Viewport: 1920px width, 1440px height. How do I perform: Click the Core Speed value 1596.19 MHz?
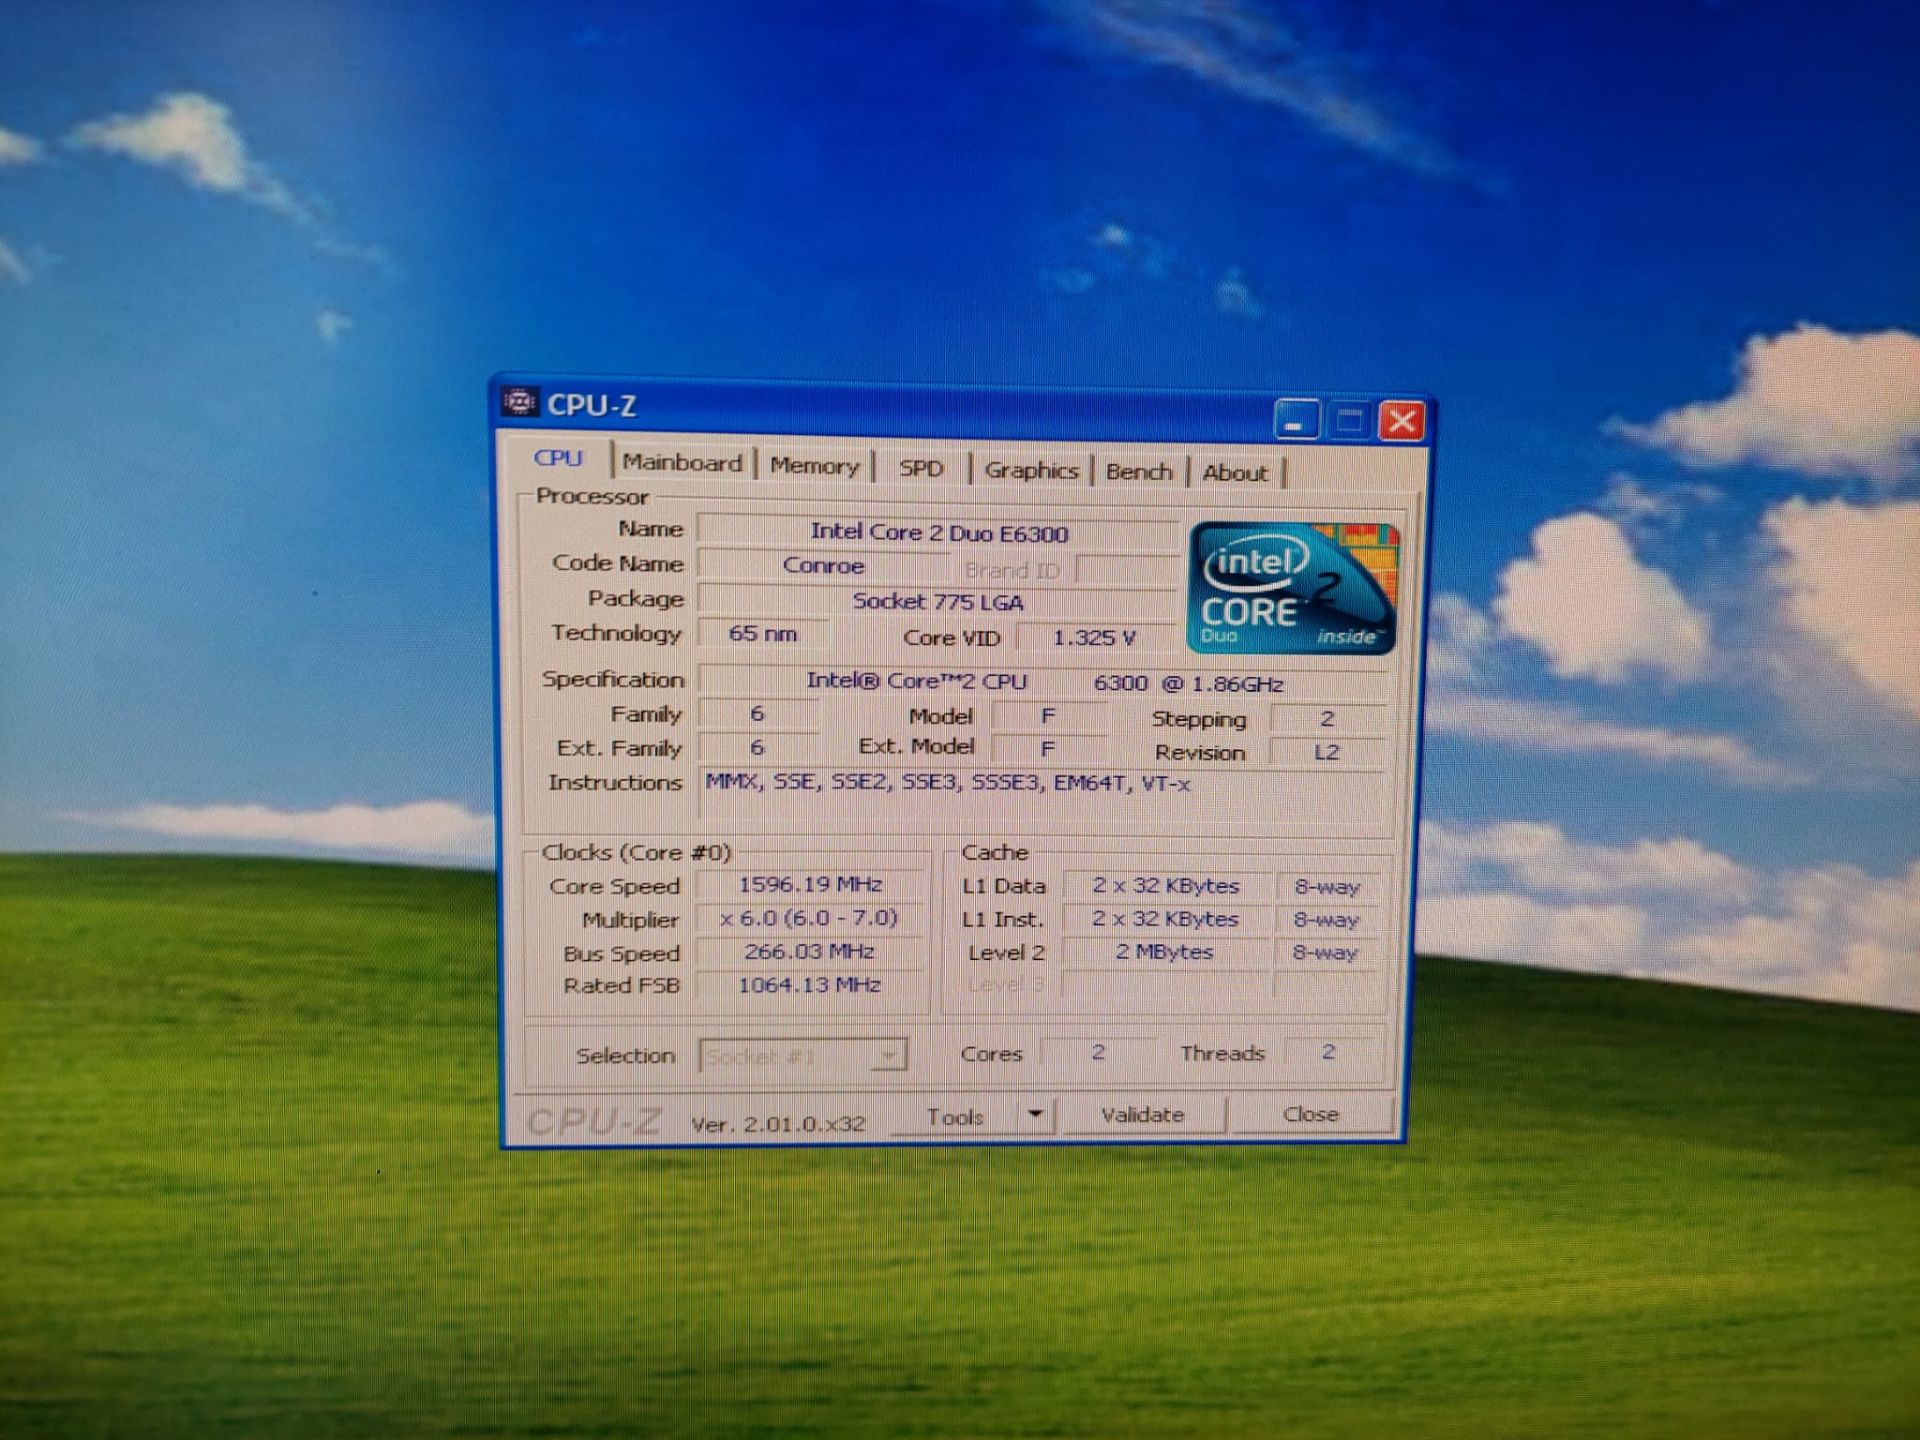point(810,884)
